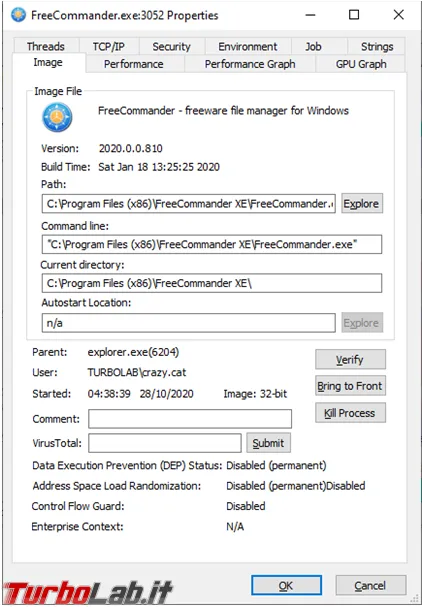Screen dimensions: 422x607
Task: Click Explore next to the Path field
Action: [362, 204]
